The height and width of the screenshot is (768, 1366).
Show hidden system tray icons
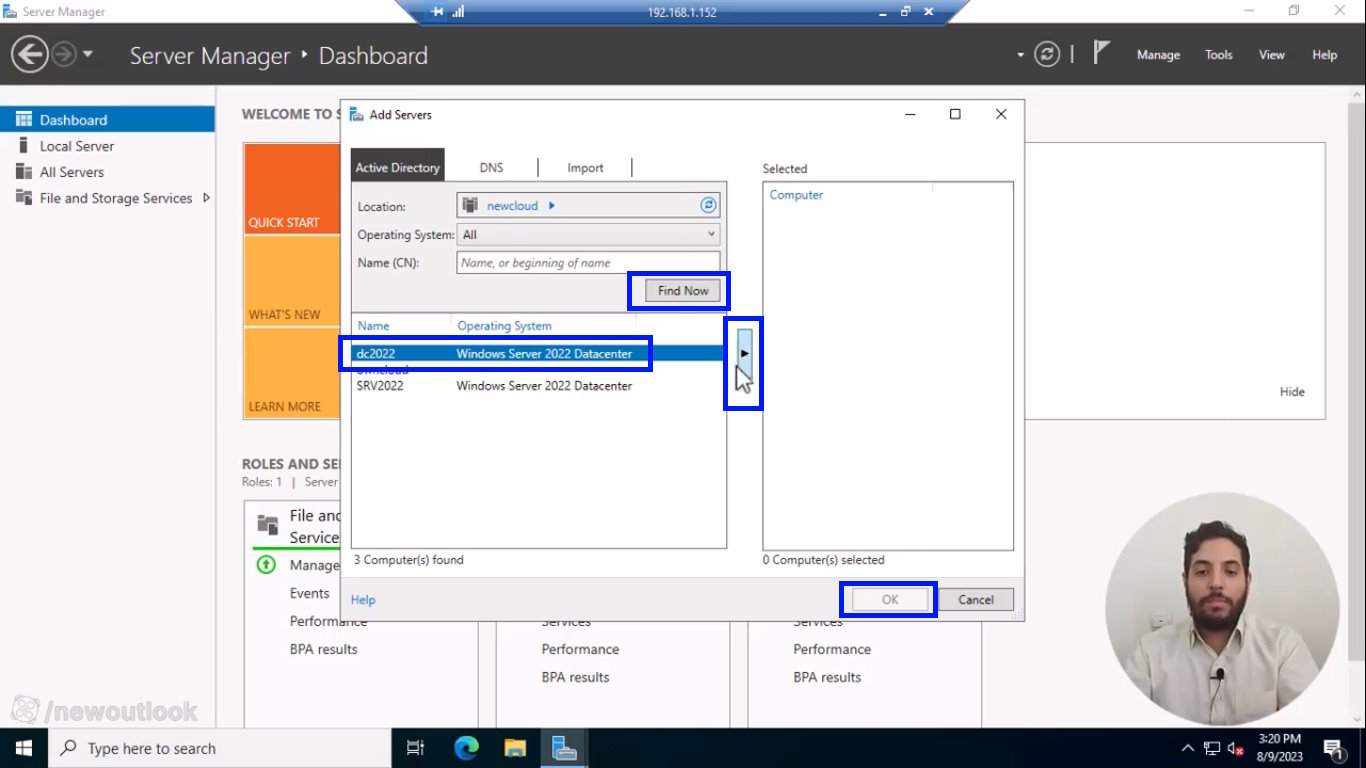pyautogui.click(x=1188, y=748)
